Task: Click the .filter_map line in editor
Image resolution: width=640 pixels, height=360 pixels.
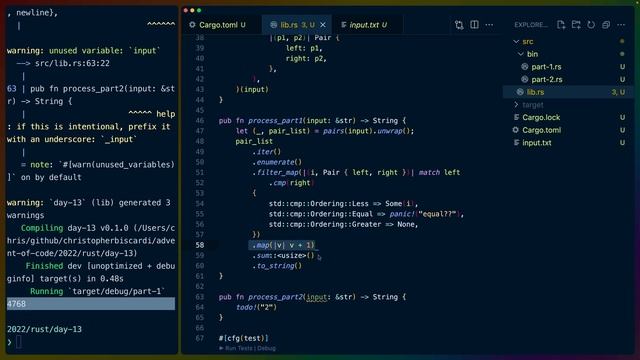Action: coord(356,173)
